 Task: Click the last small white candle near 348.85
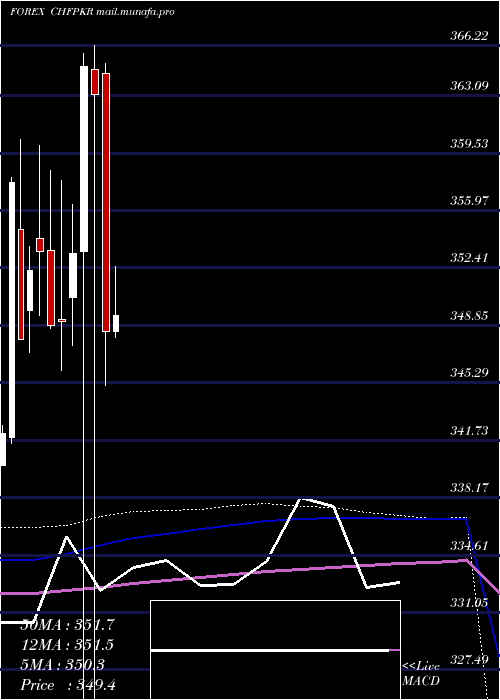[x=116, y=323]
